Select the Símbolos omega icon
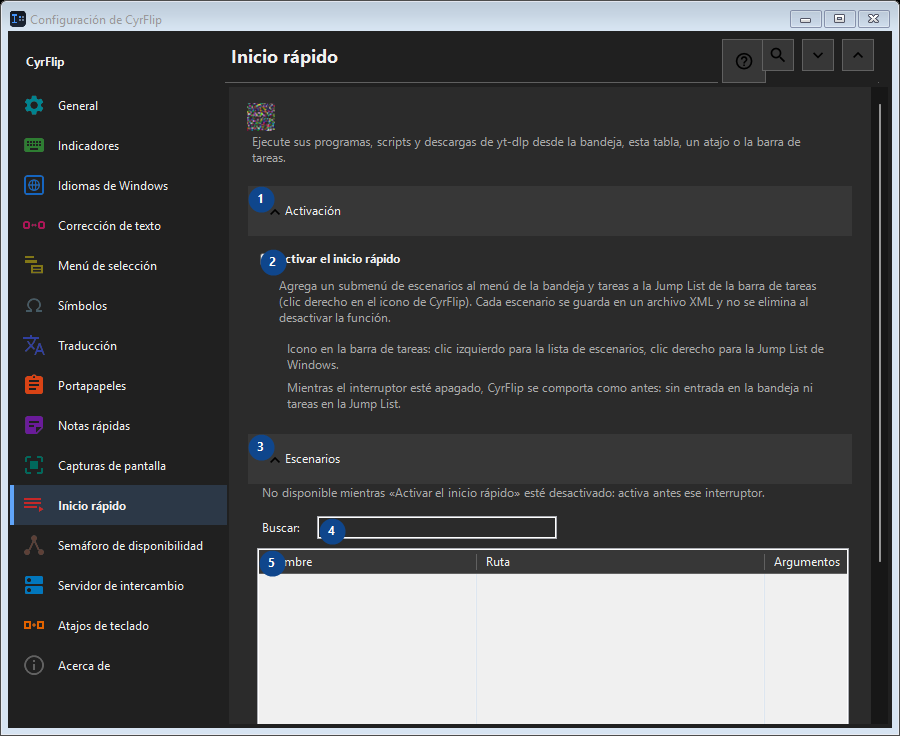Image resolution: width=900 pixels, height=736 pixels. click(x=34, y=305)
